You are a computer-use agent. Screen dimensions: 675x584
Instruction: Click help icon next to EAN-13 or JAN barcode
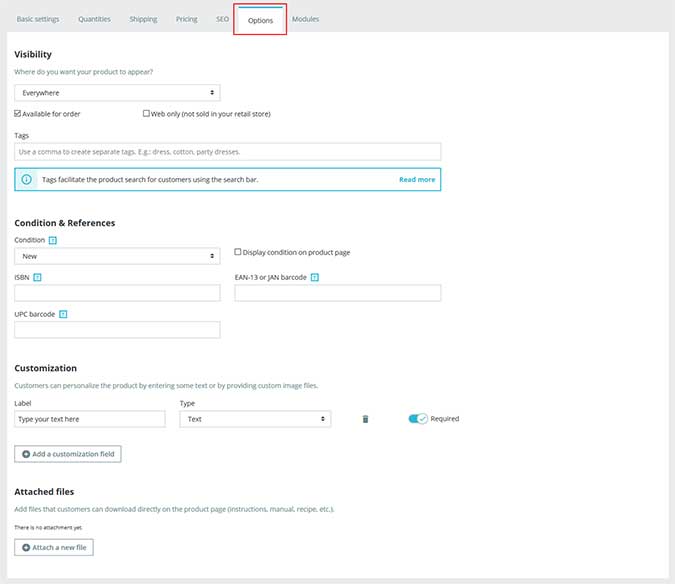[315, 277]
